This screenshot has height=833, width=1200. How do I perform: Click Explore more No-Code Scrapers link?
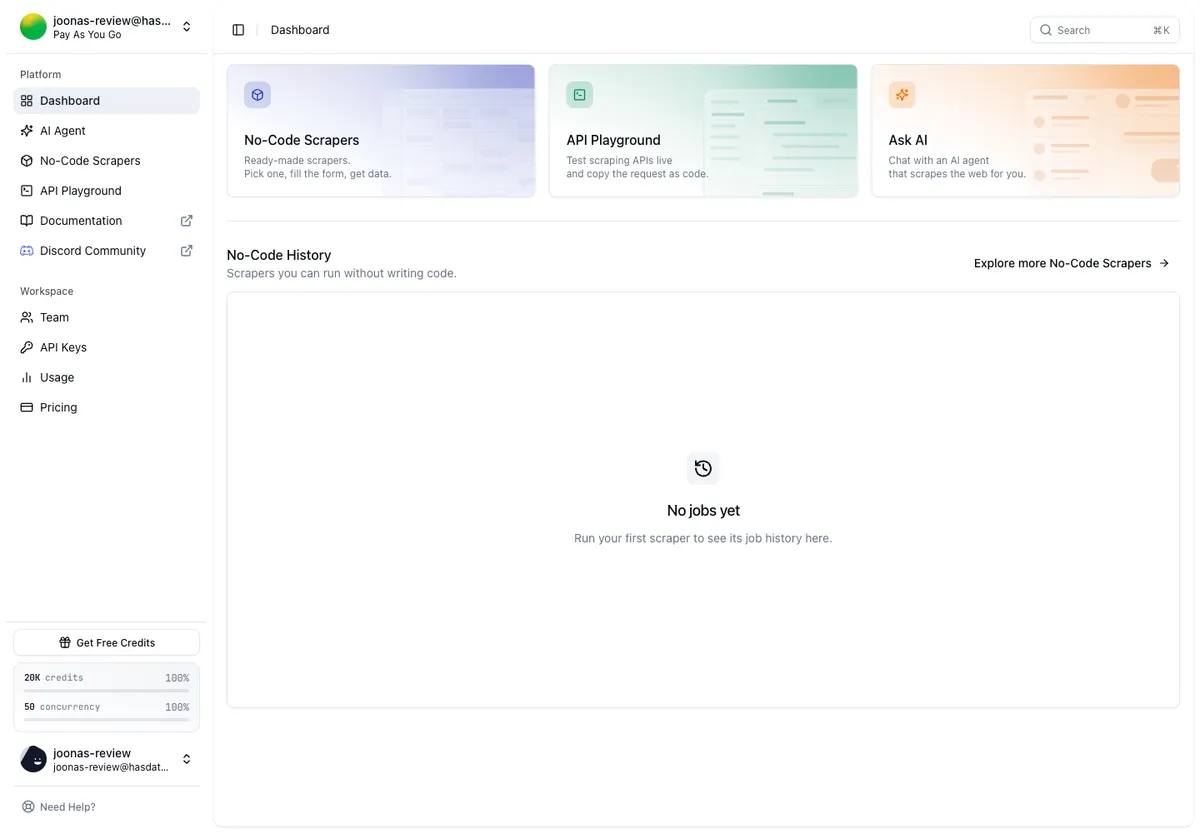1072,264
